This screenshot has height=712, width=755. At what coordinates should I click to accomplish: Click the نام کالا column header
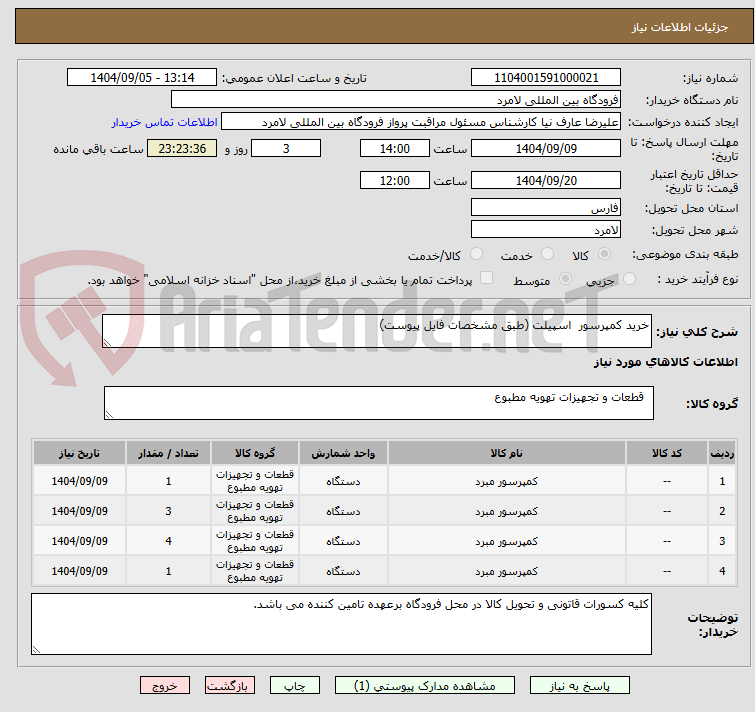tap(507, 453)
